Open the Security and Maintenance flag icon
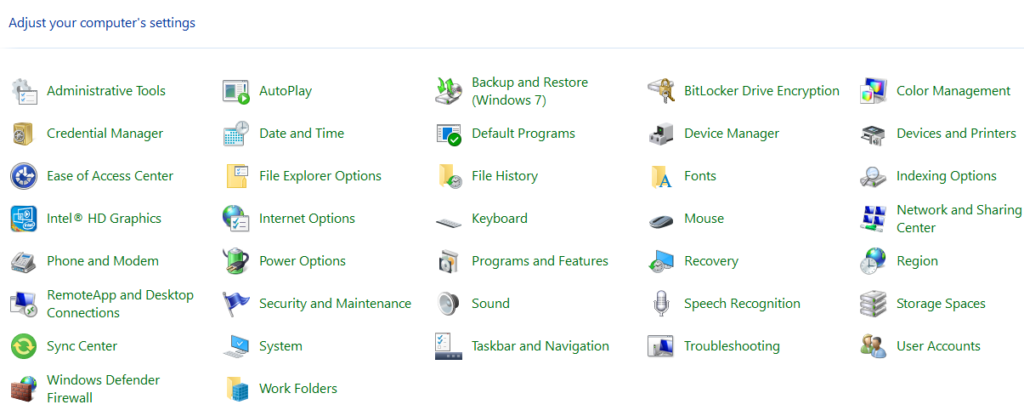The image size is (1024, 416). [236, 304]
